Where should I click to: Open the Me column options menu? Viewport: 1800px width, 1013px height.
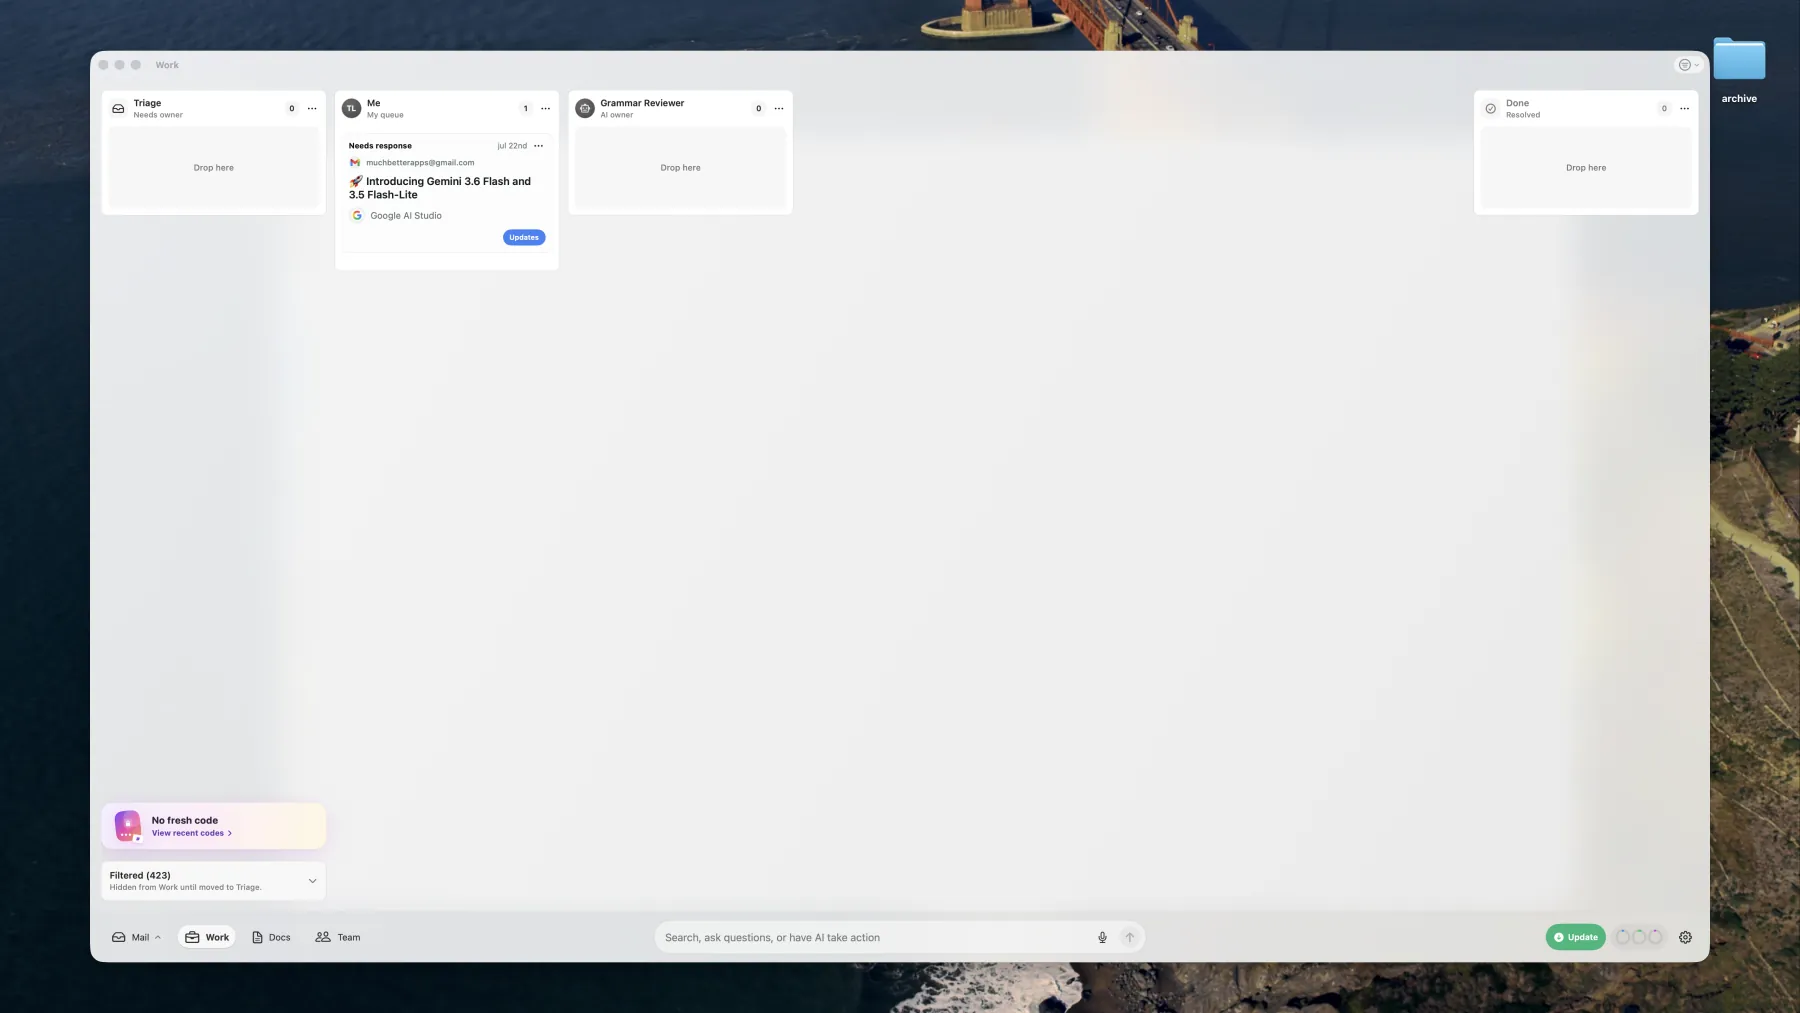click(x=545, y=109)
